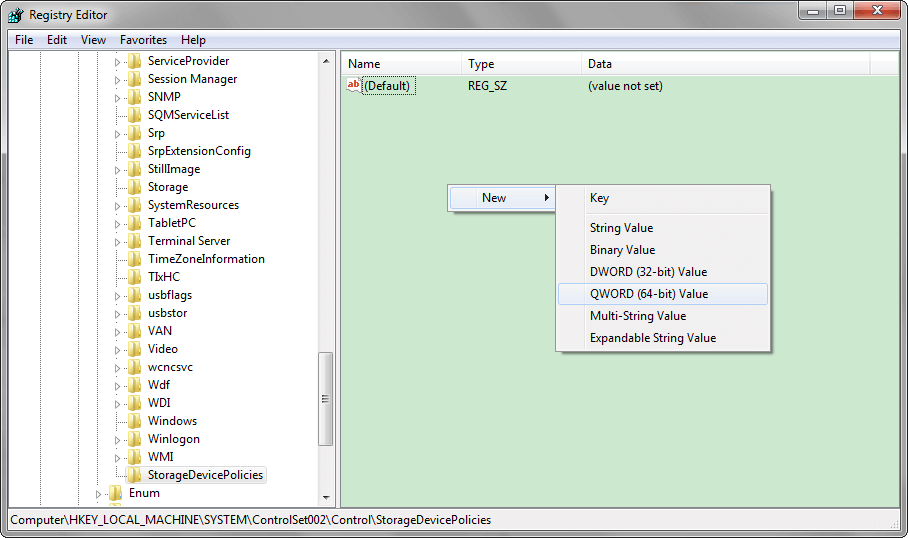
Task: Click the Terminal Server folder icon
Action: (135, 241)
